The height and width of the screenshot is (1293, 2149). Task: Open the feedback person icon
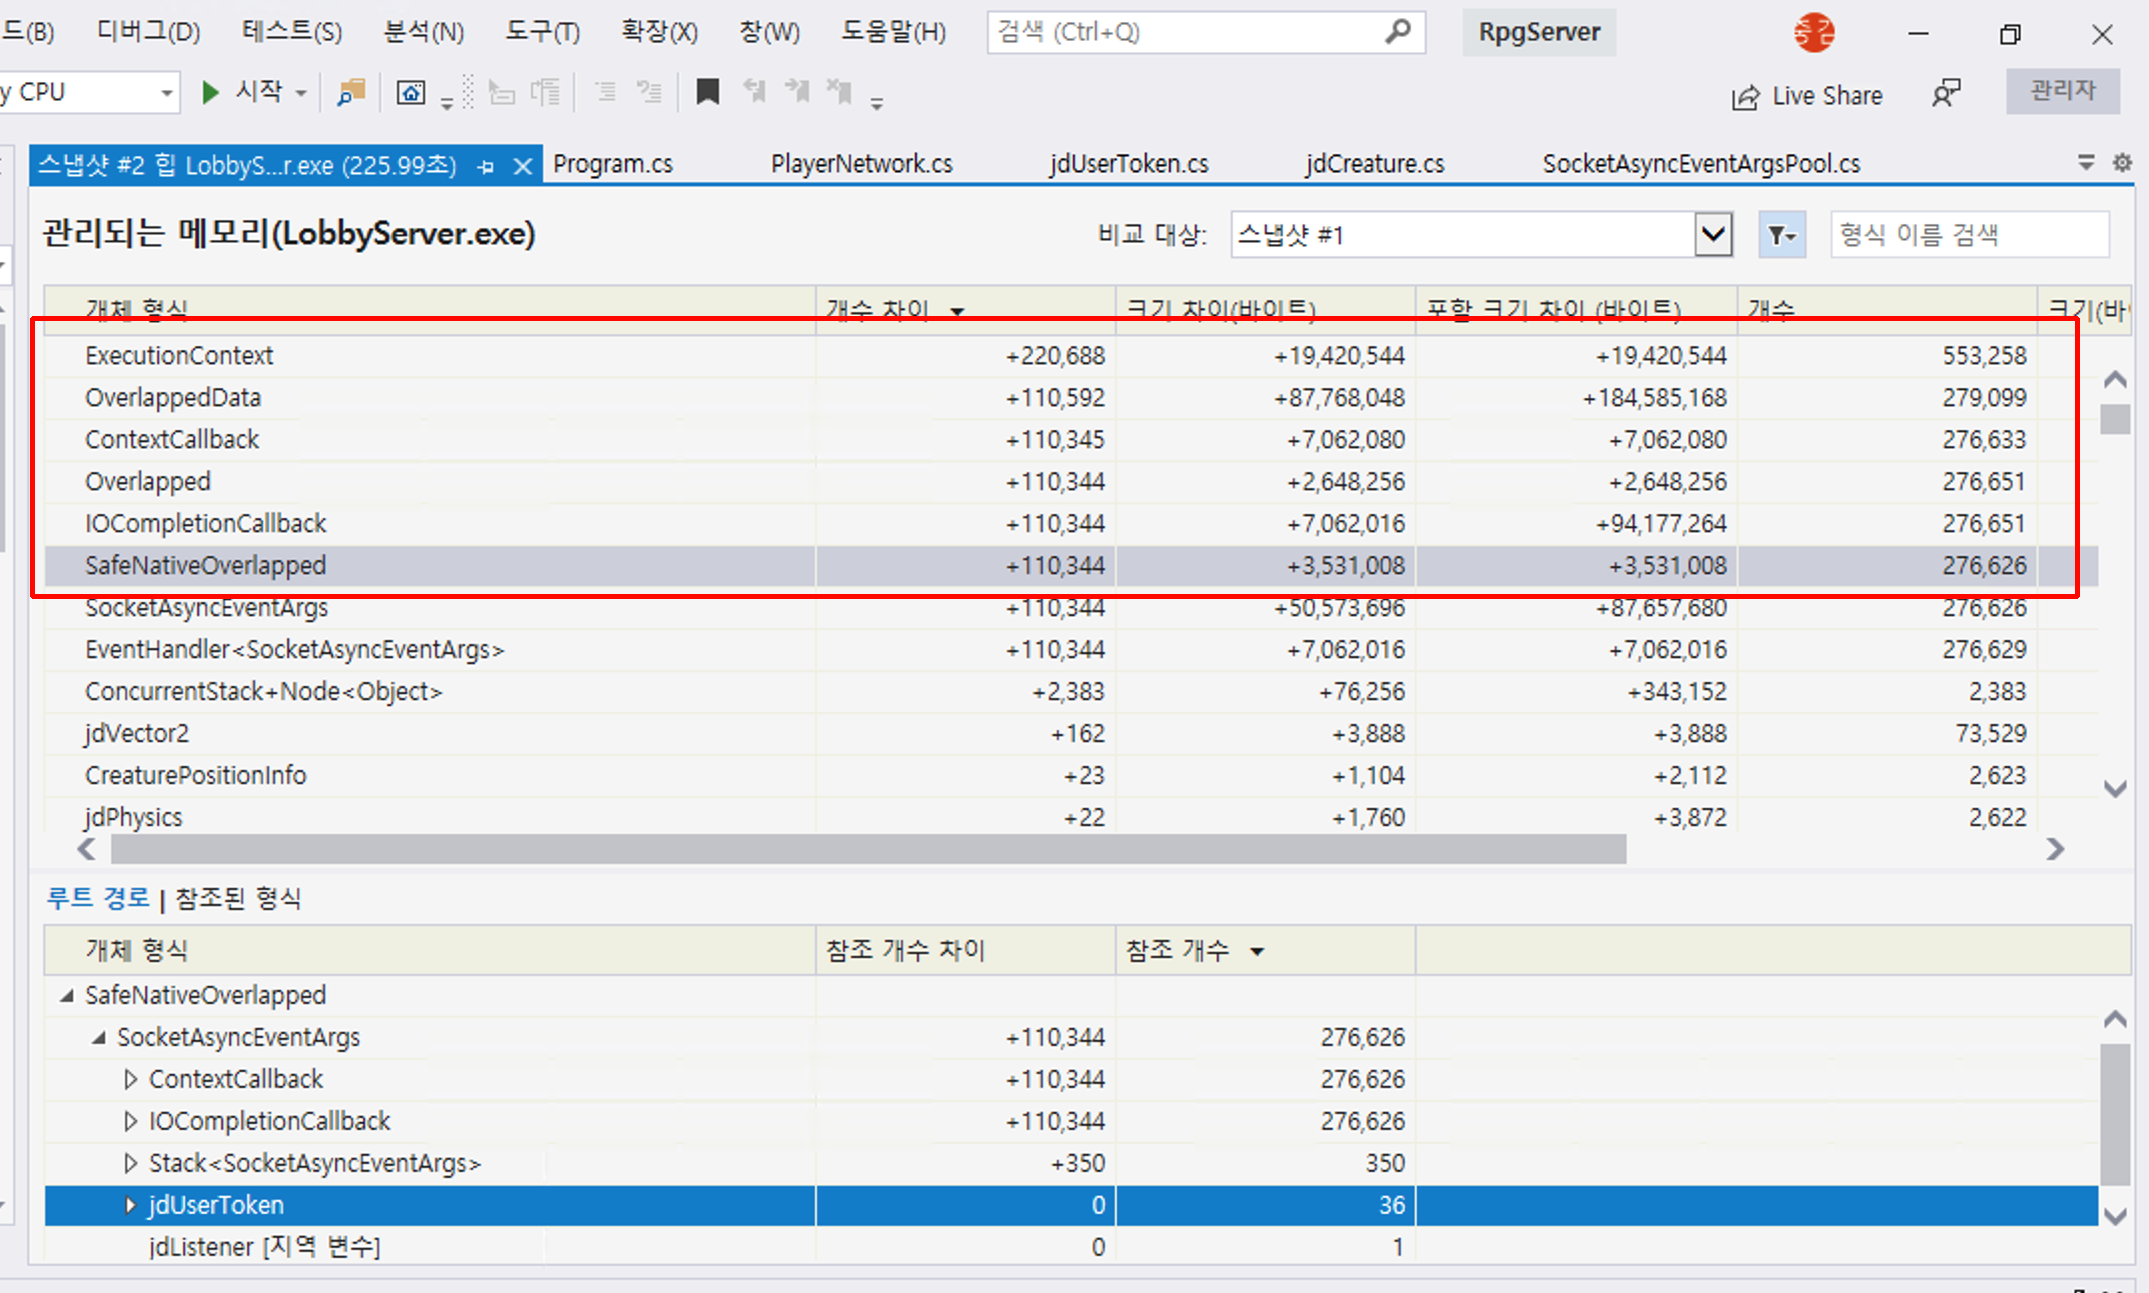point(1946,94)
